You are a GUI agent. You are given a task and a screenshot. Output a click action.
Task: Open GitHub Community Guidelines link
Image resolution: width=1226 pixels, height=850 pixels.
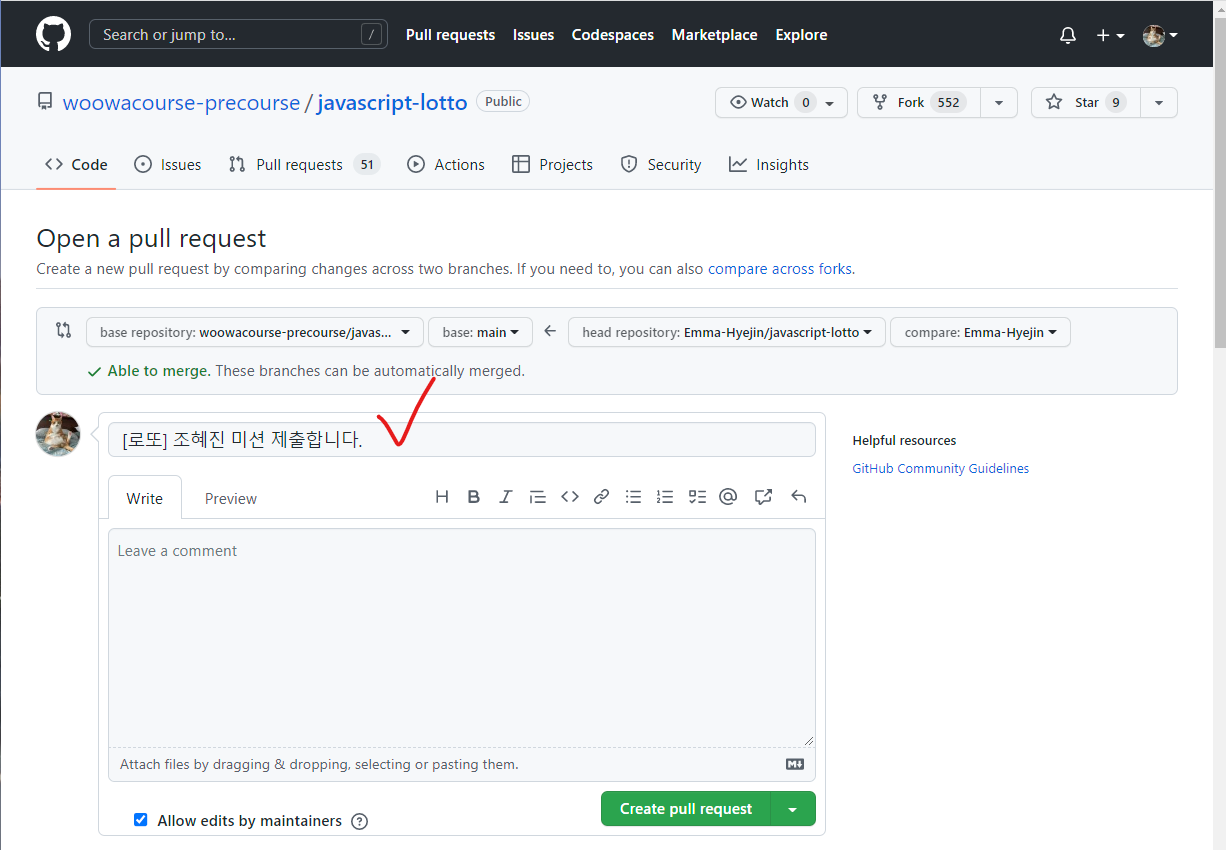[940, 468]
